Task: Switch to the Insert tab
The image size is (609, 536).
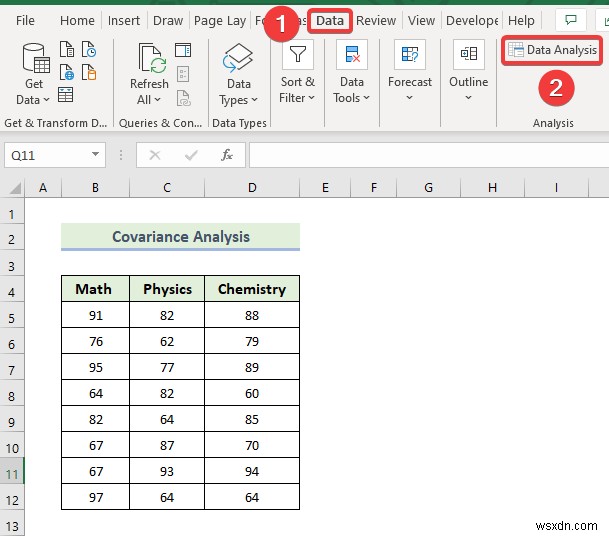Action: [x=124, y=20]
